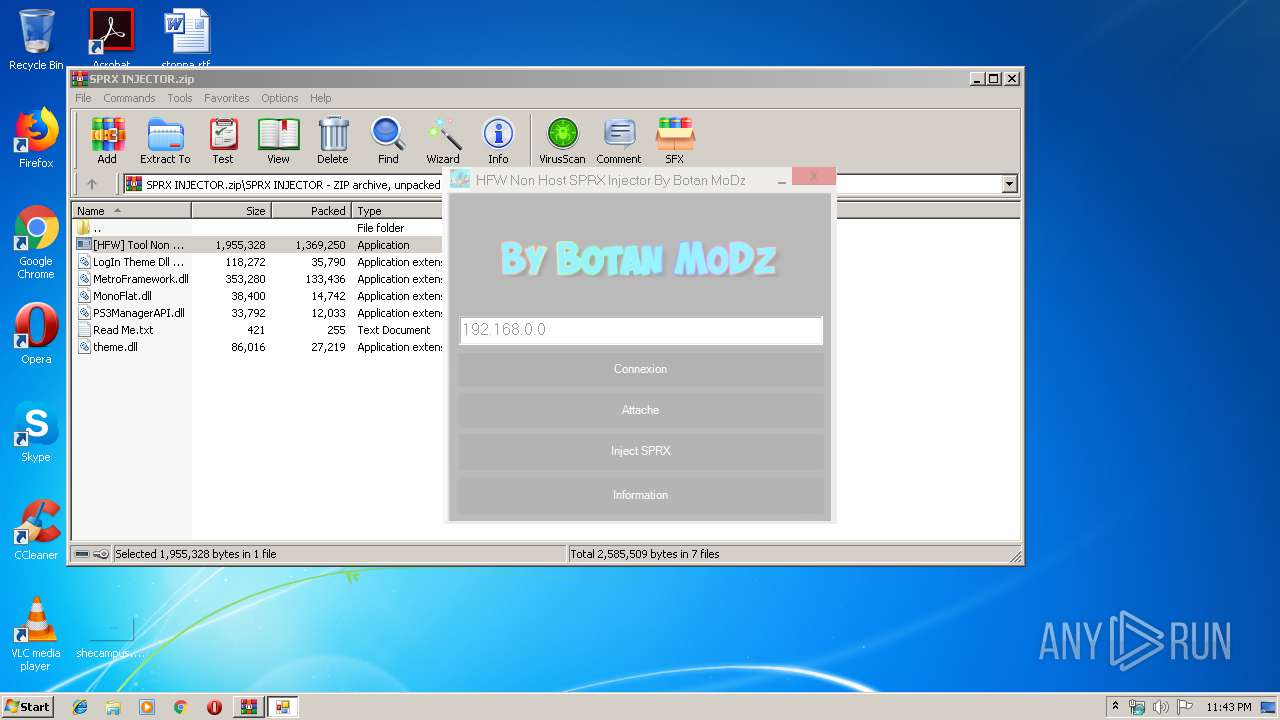
Task: Open Windows Media Player from the taskbar
Action: 147,707
